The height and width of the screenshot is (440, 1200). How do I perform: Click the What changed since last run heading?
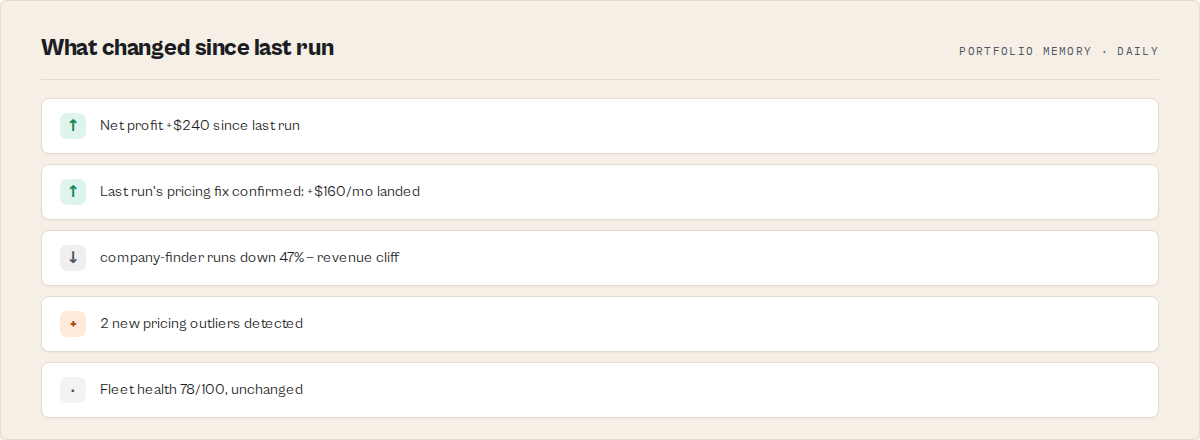click(x=188, y=47)
